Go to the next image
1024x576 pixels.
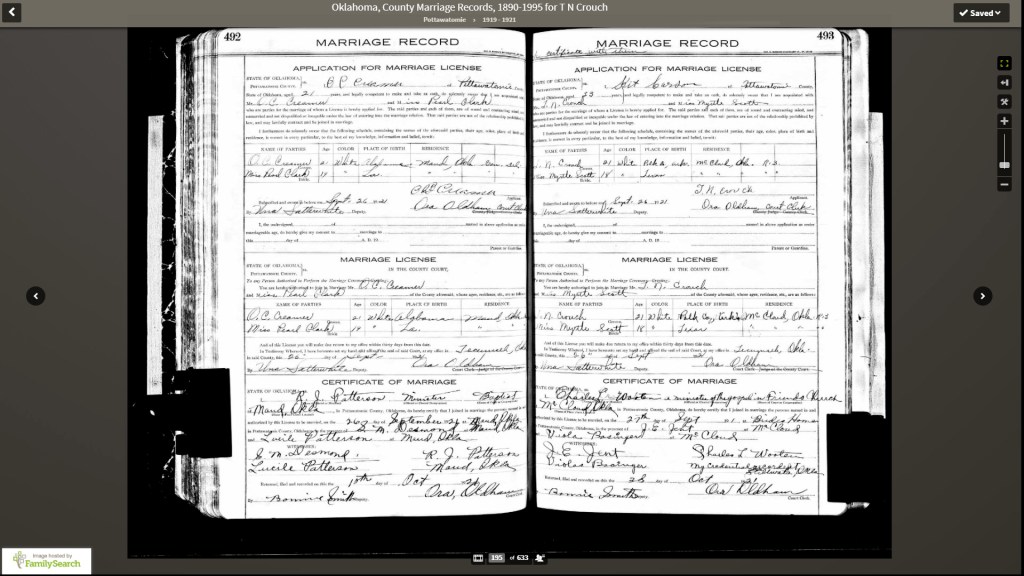point(983,296)
